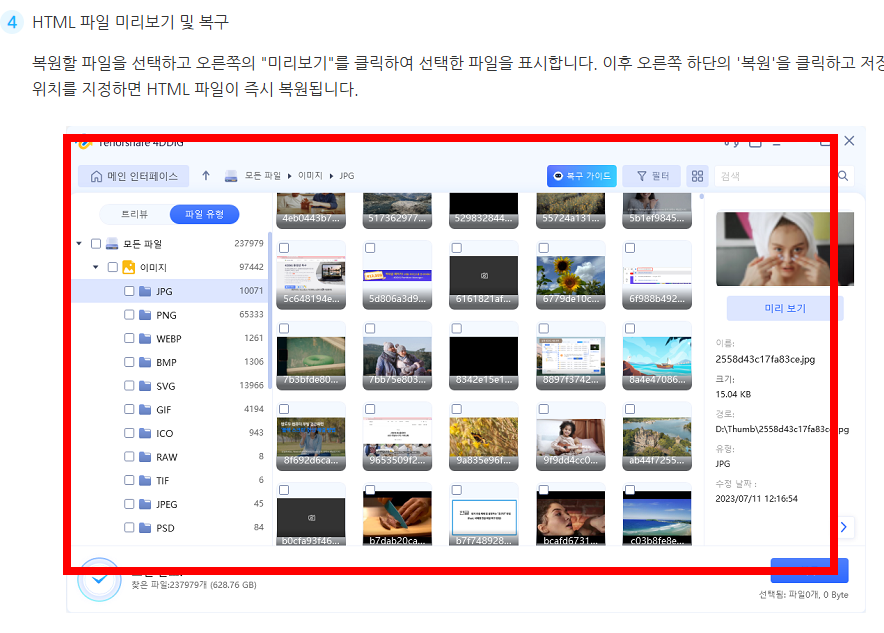Go up one folder level with the arrow
The width and height of the screenshot is (884, 633).
pos(206,175)
